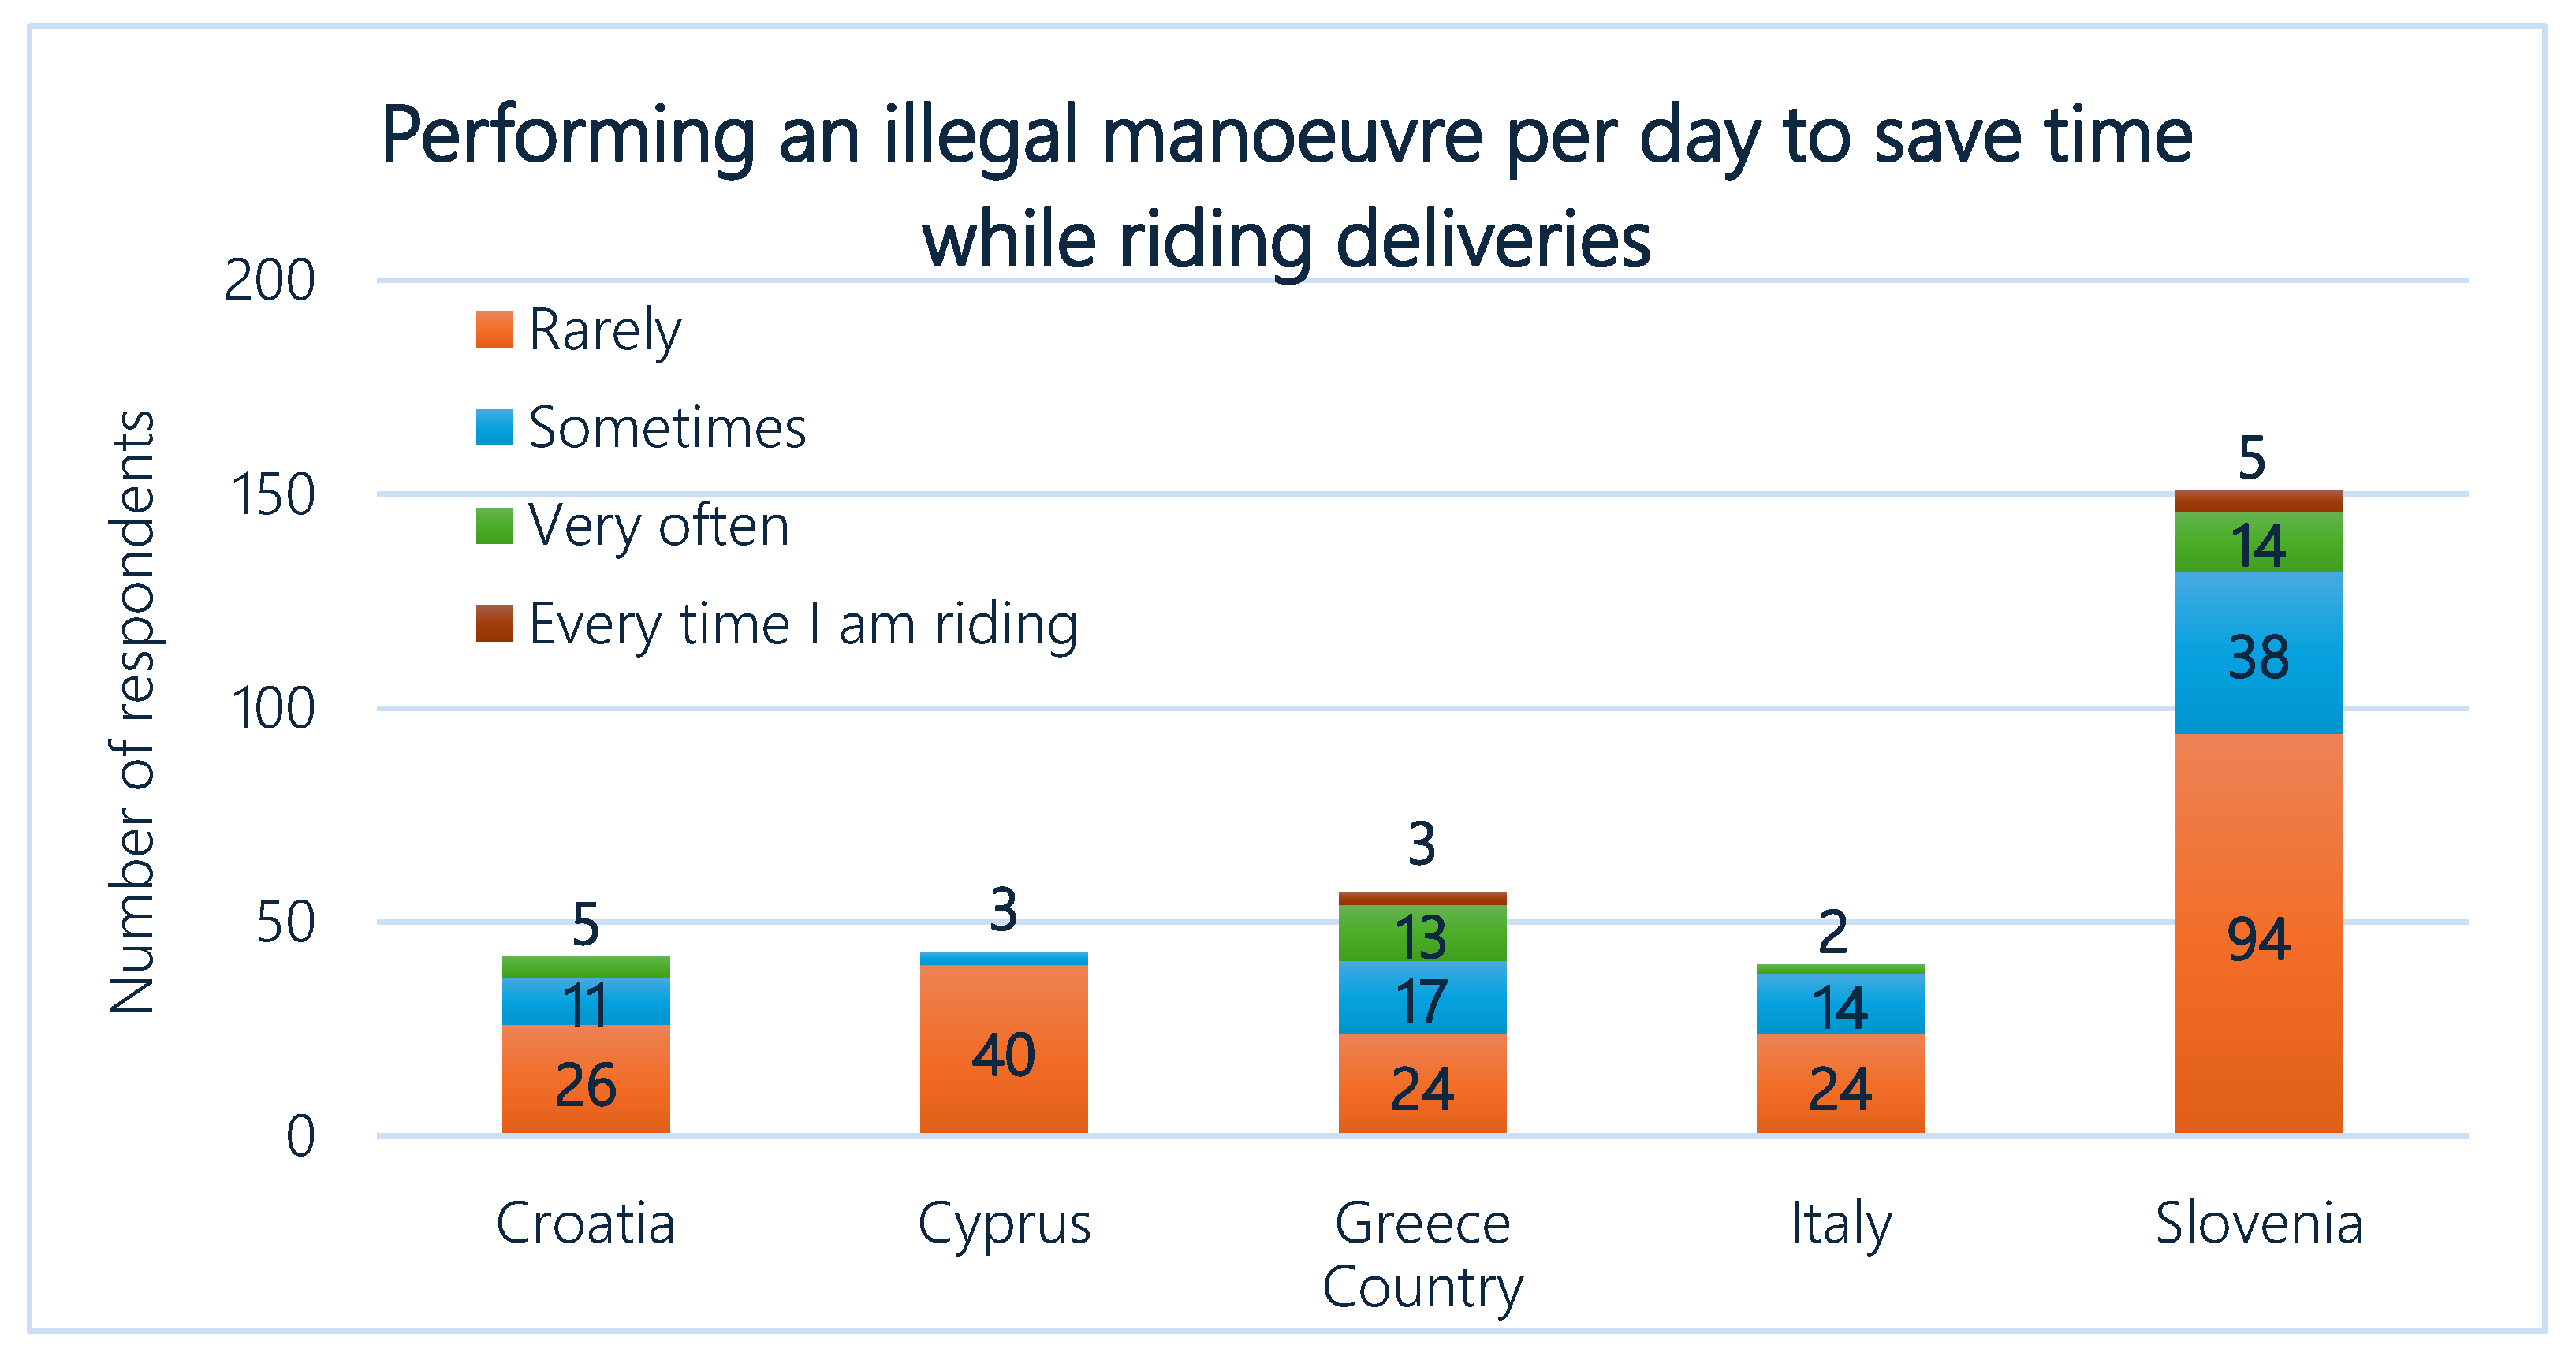This screenshot has width=2576, height=1360.
Task: Click Slovenia's Sometimes segment labeled 38
Action: 2258,654
